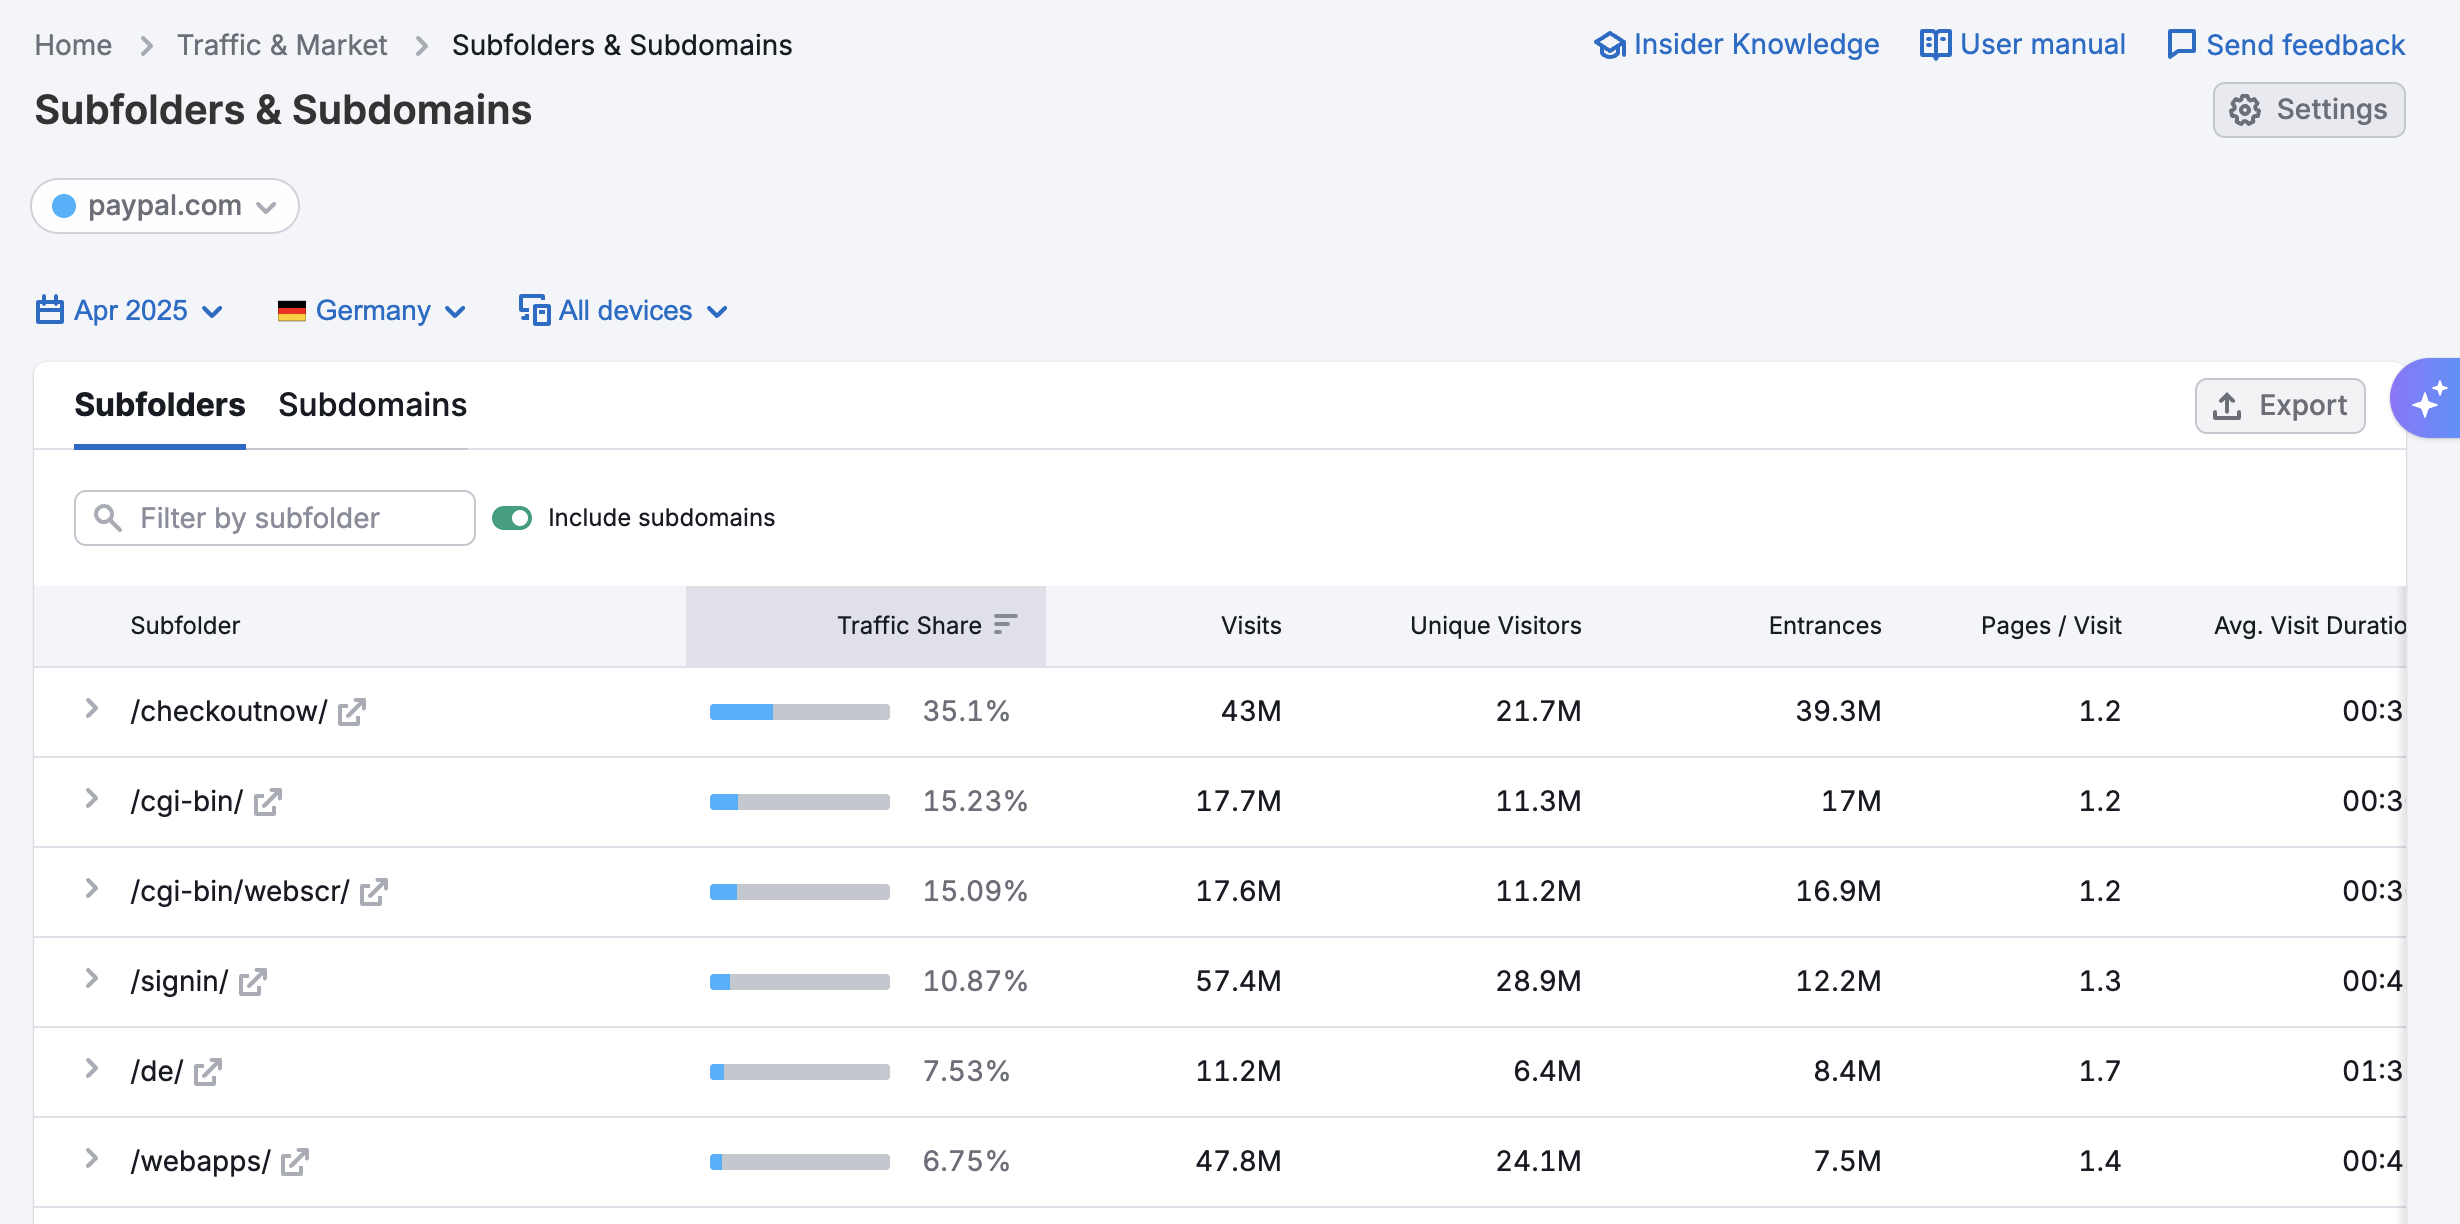Open the Germany country dropdown
2460x1224 pixels.
click(372, 311)
